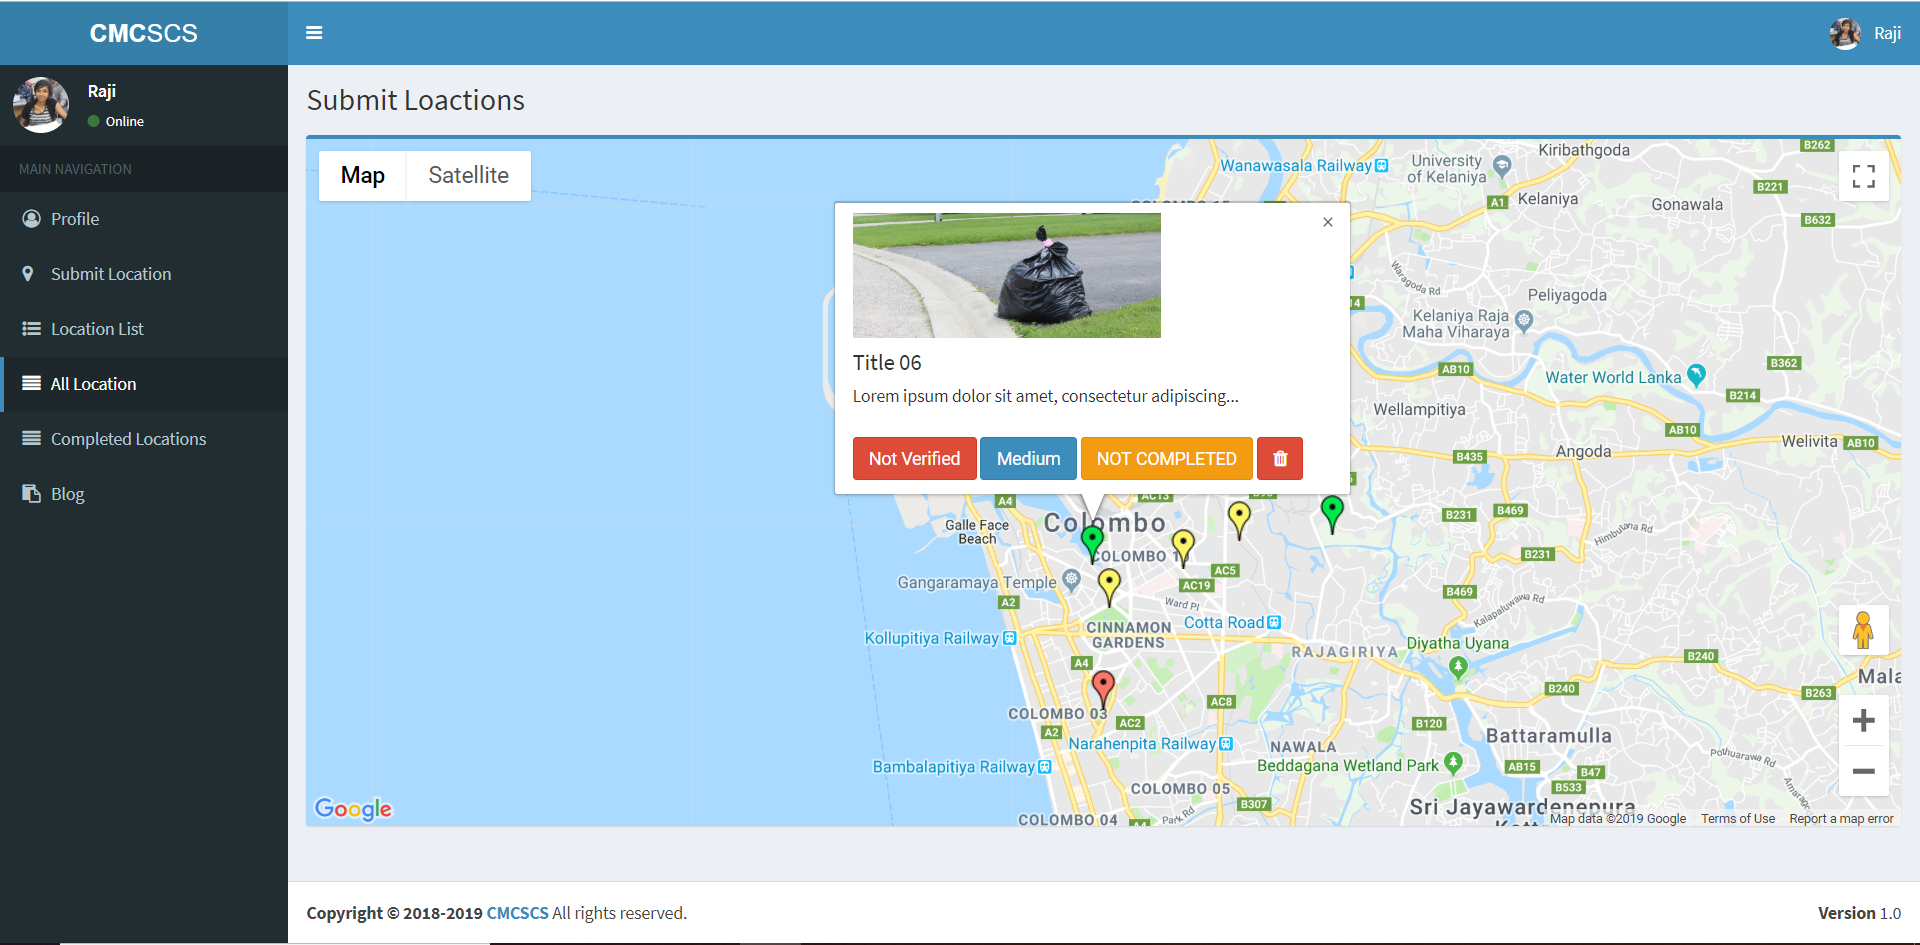Click the Google logo on map
Image resolution: width=1920 pixels, height=945 pixels.
353,808
